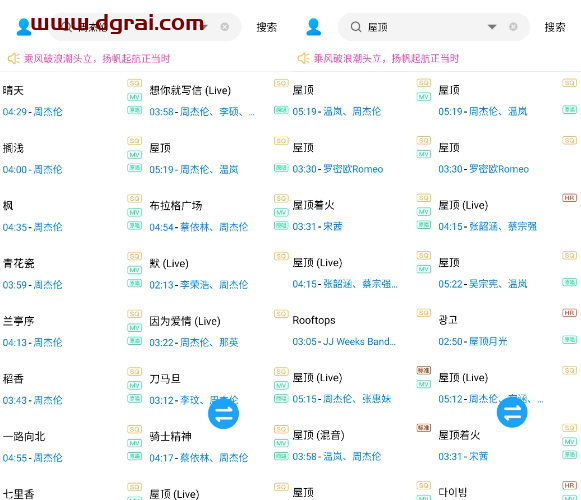Open user profile icon on 周杰伦 search screen
Image resolution: width=581 pixels, height=500 pixels.
coord(24,27)
